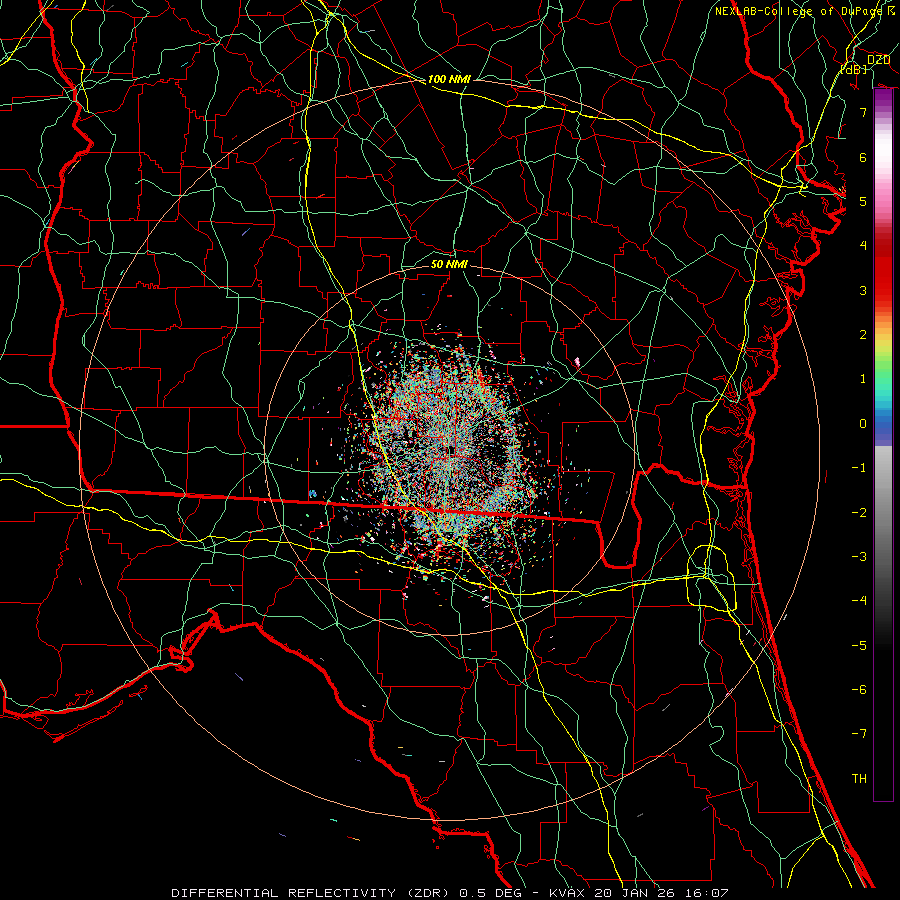Screen dimensions: 900x900
Task: Click the 7 value on color scale
Action: 863,112
